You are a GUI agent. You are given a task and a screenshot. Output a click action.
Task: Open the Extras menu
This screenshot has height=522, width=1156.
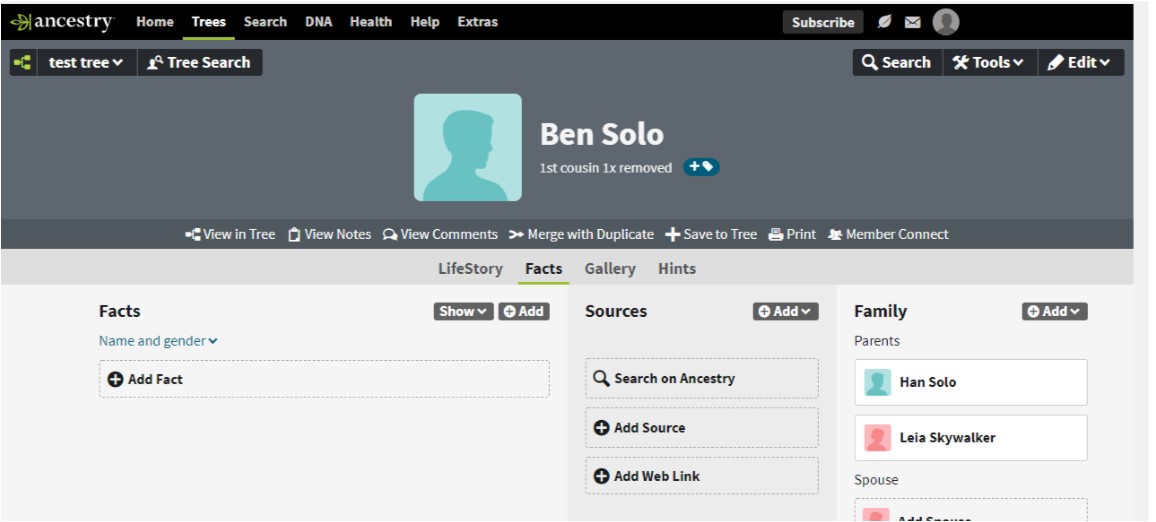tap(478, 22)
